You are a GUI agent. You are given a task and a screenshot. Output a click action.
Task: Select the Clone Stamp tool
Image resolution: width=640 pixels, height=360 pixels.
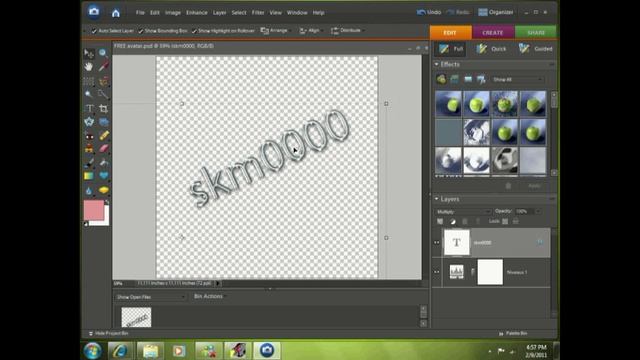[x=89, y=149]
